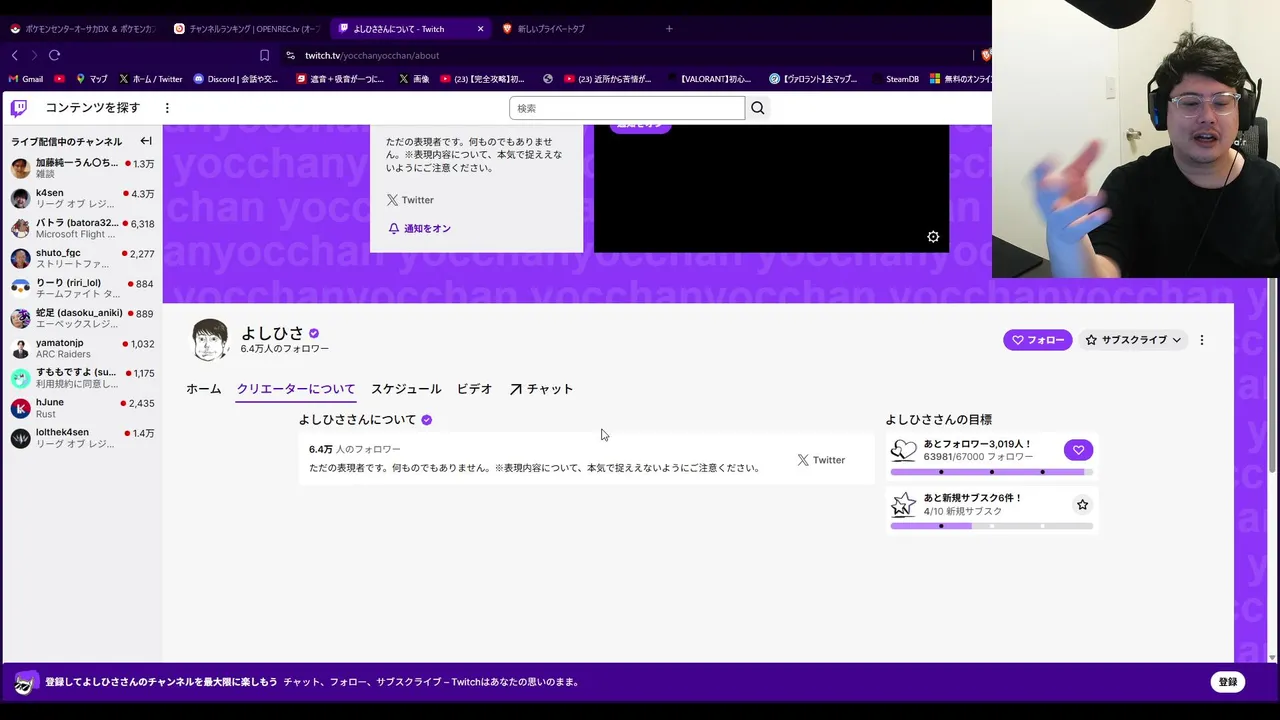Open the チャット popout link

[541, 389]
